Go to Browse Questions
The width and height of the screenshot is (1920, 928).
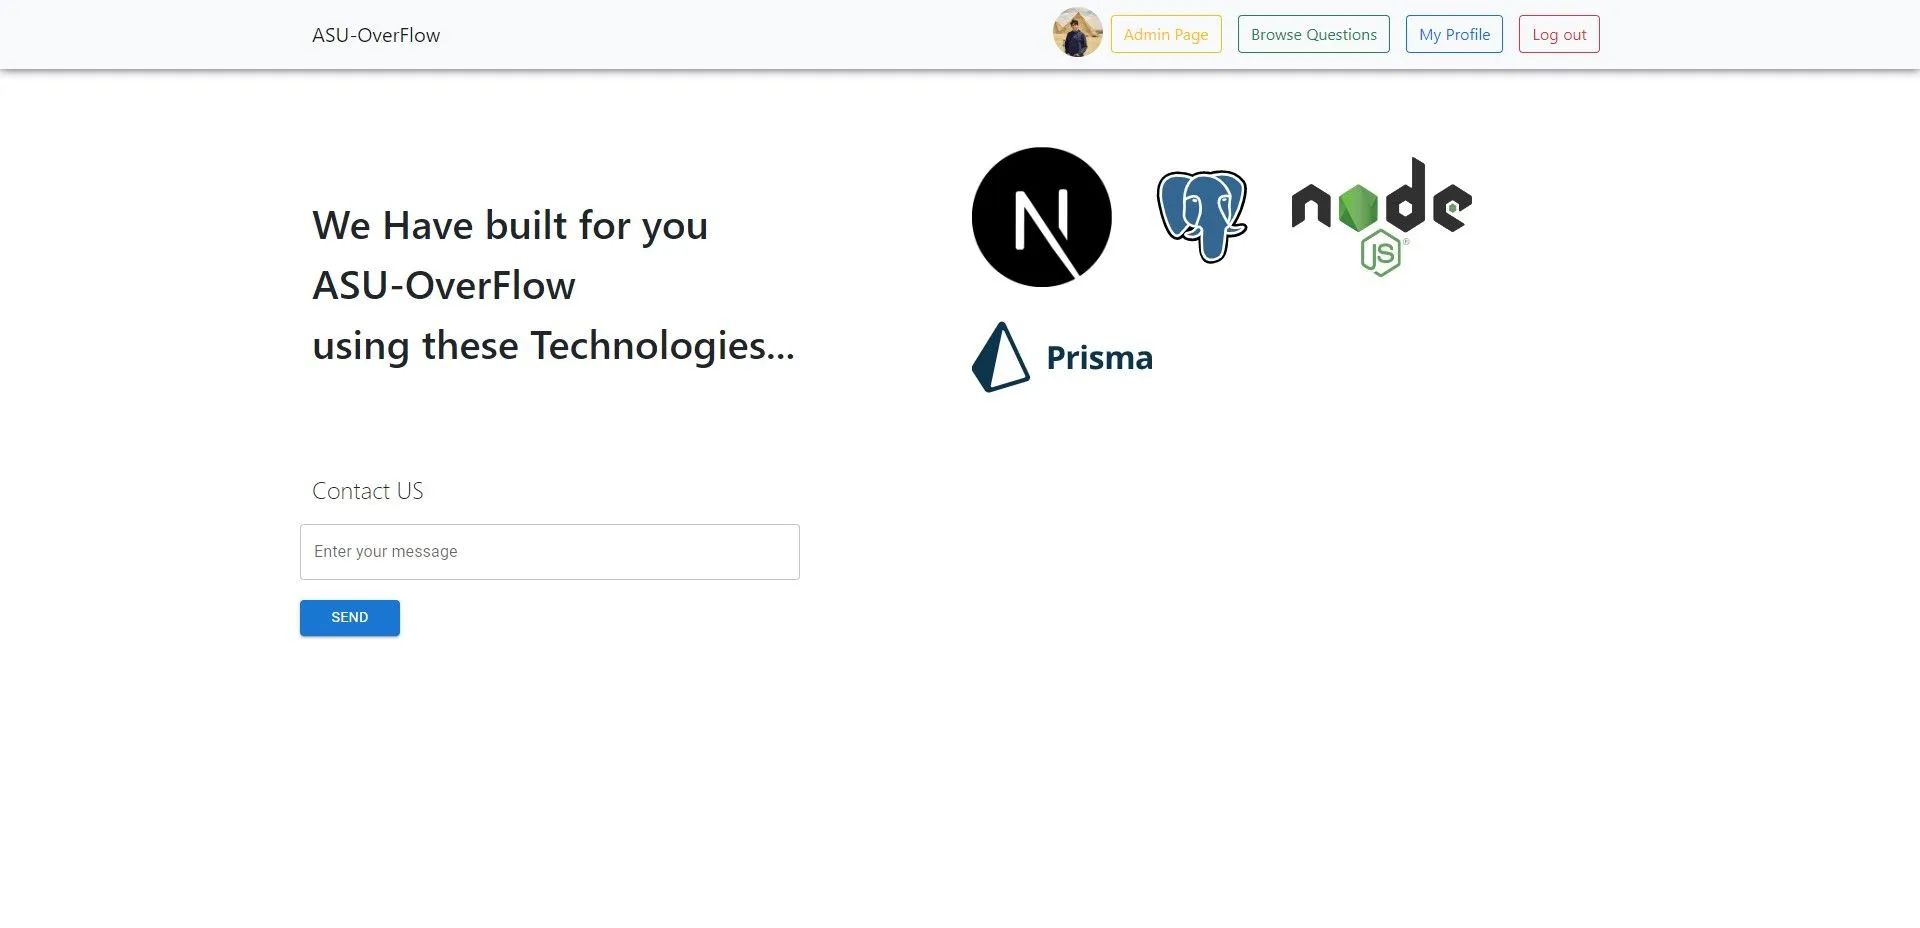[x=1313, y=34]
